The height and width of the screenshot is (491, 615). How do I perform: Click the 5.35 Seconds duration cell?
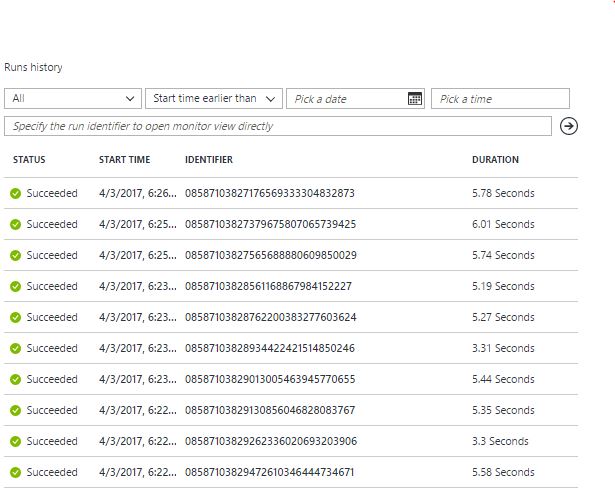pyautogui.click(x=503, y=410)
